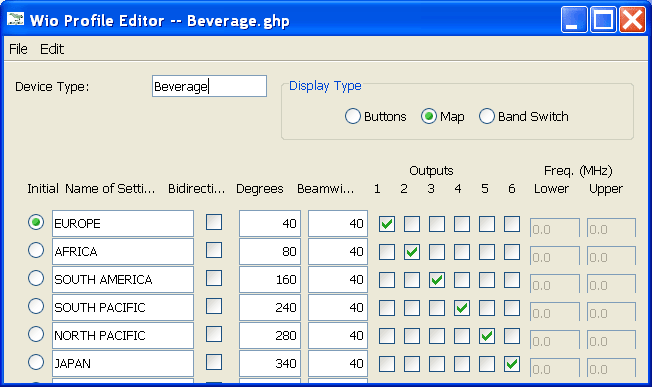Click the JAPAN Beamwidth field
The image size is (652, 387).
click(x=338, y=363)
